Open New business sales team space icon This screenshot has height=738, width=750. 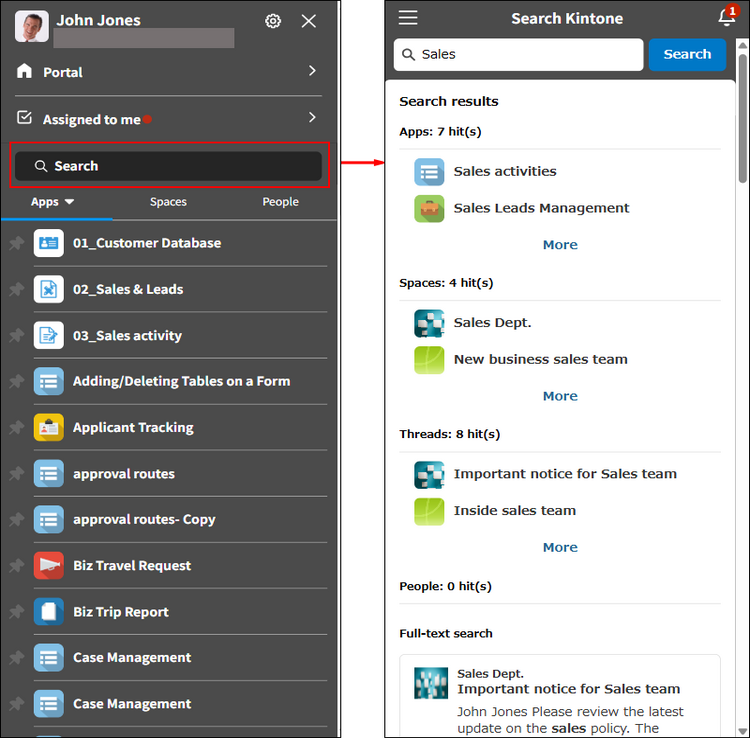click(429, 360)
